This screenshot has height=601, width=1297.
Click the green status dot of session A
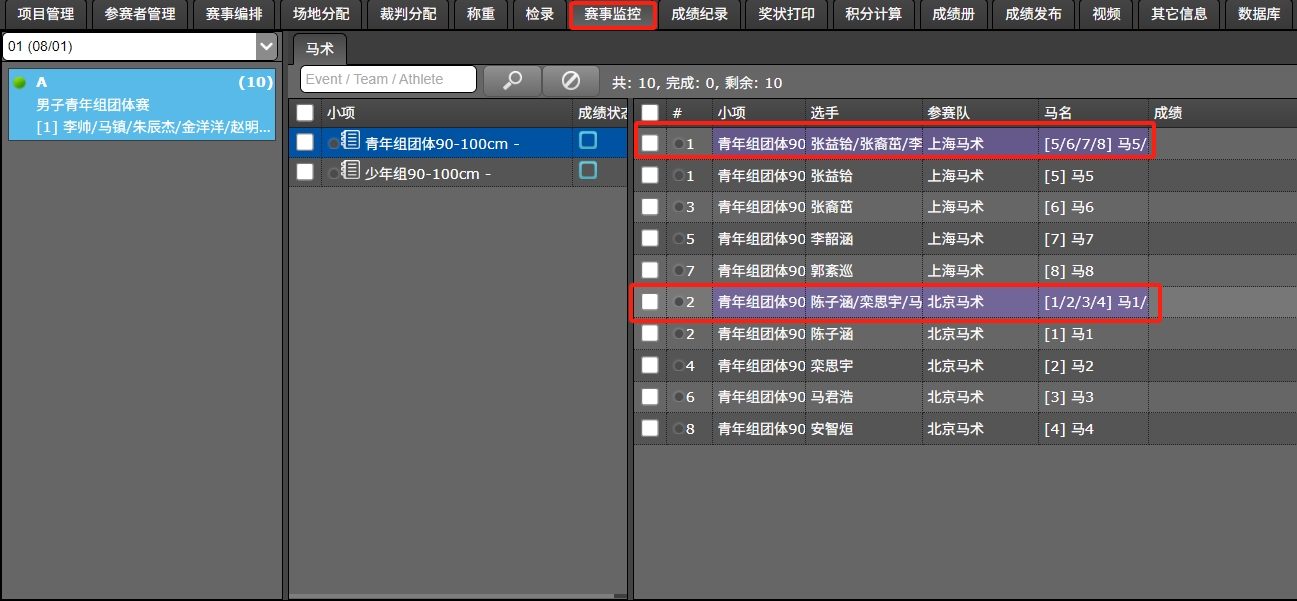[19, 83]
